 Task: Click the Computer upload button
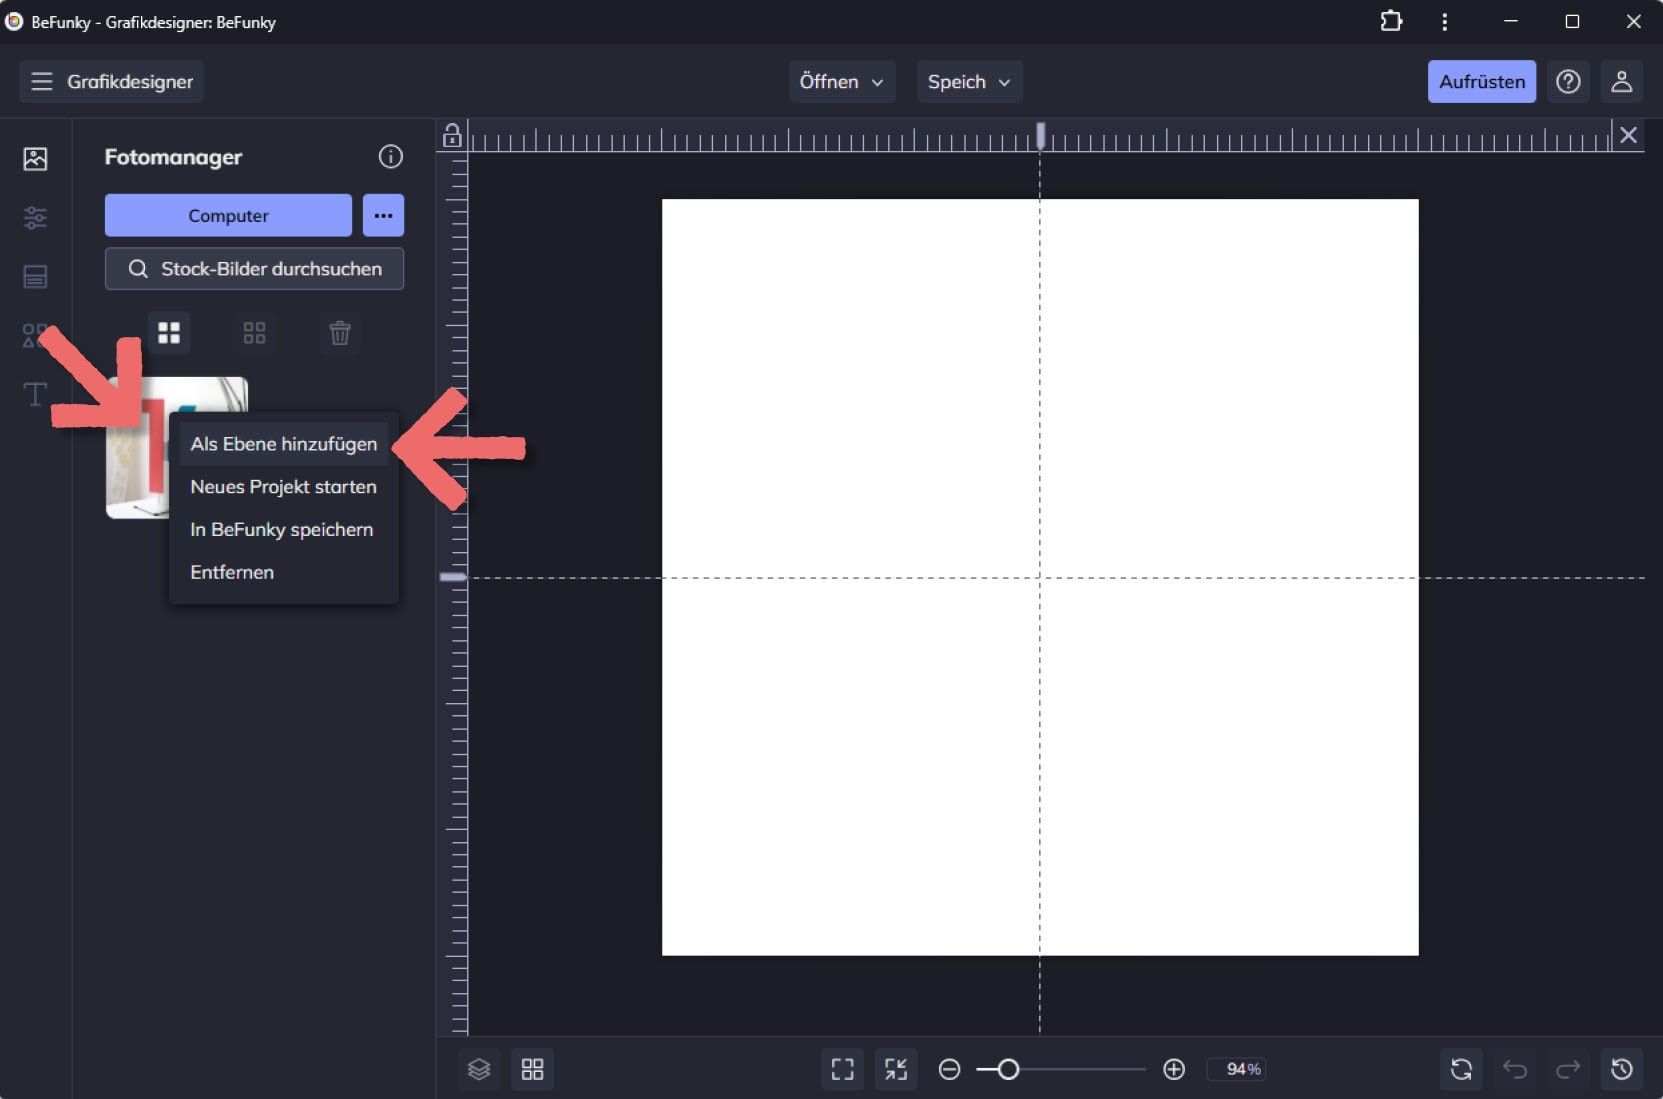[x=228, y=215]
